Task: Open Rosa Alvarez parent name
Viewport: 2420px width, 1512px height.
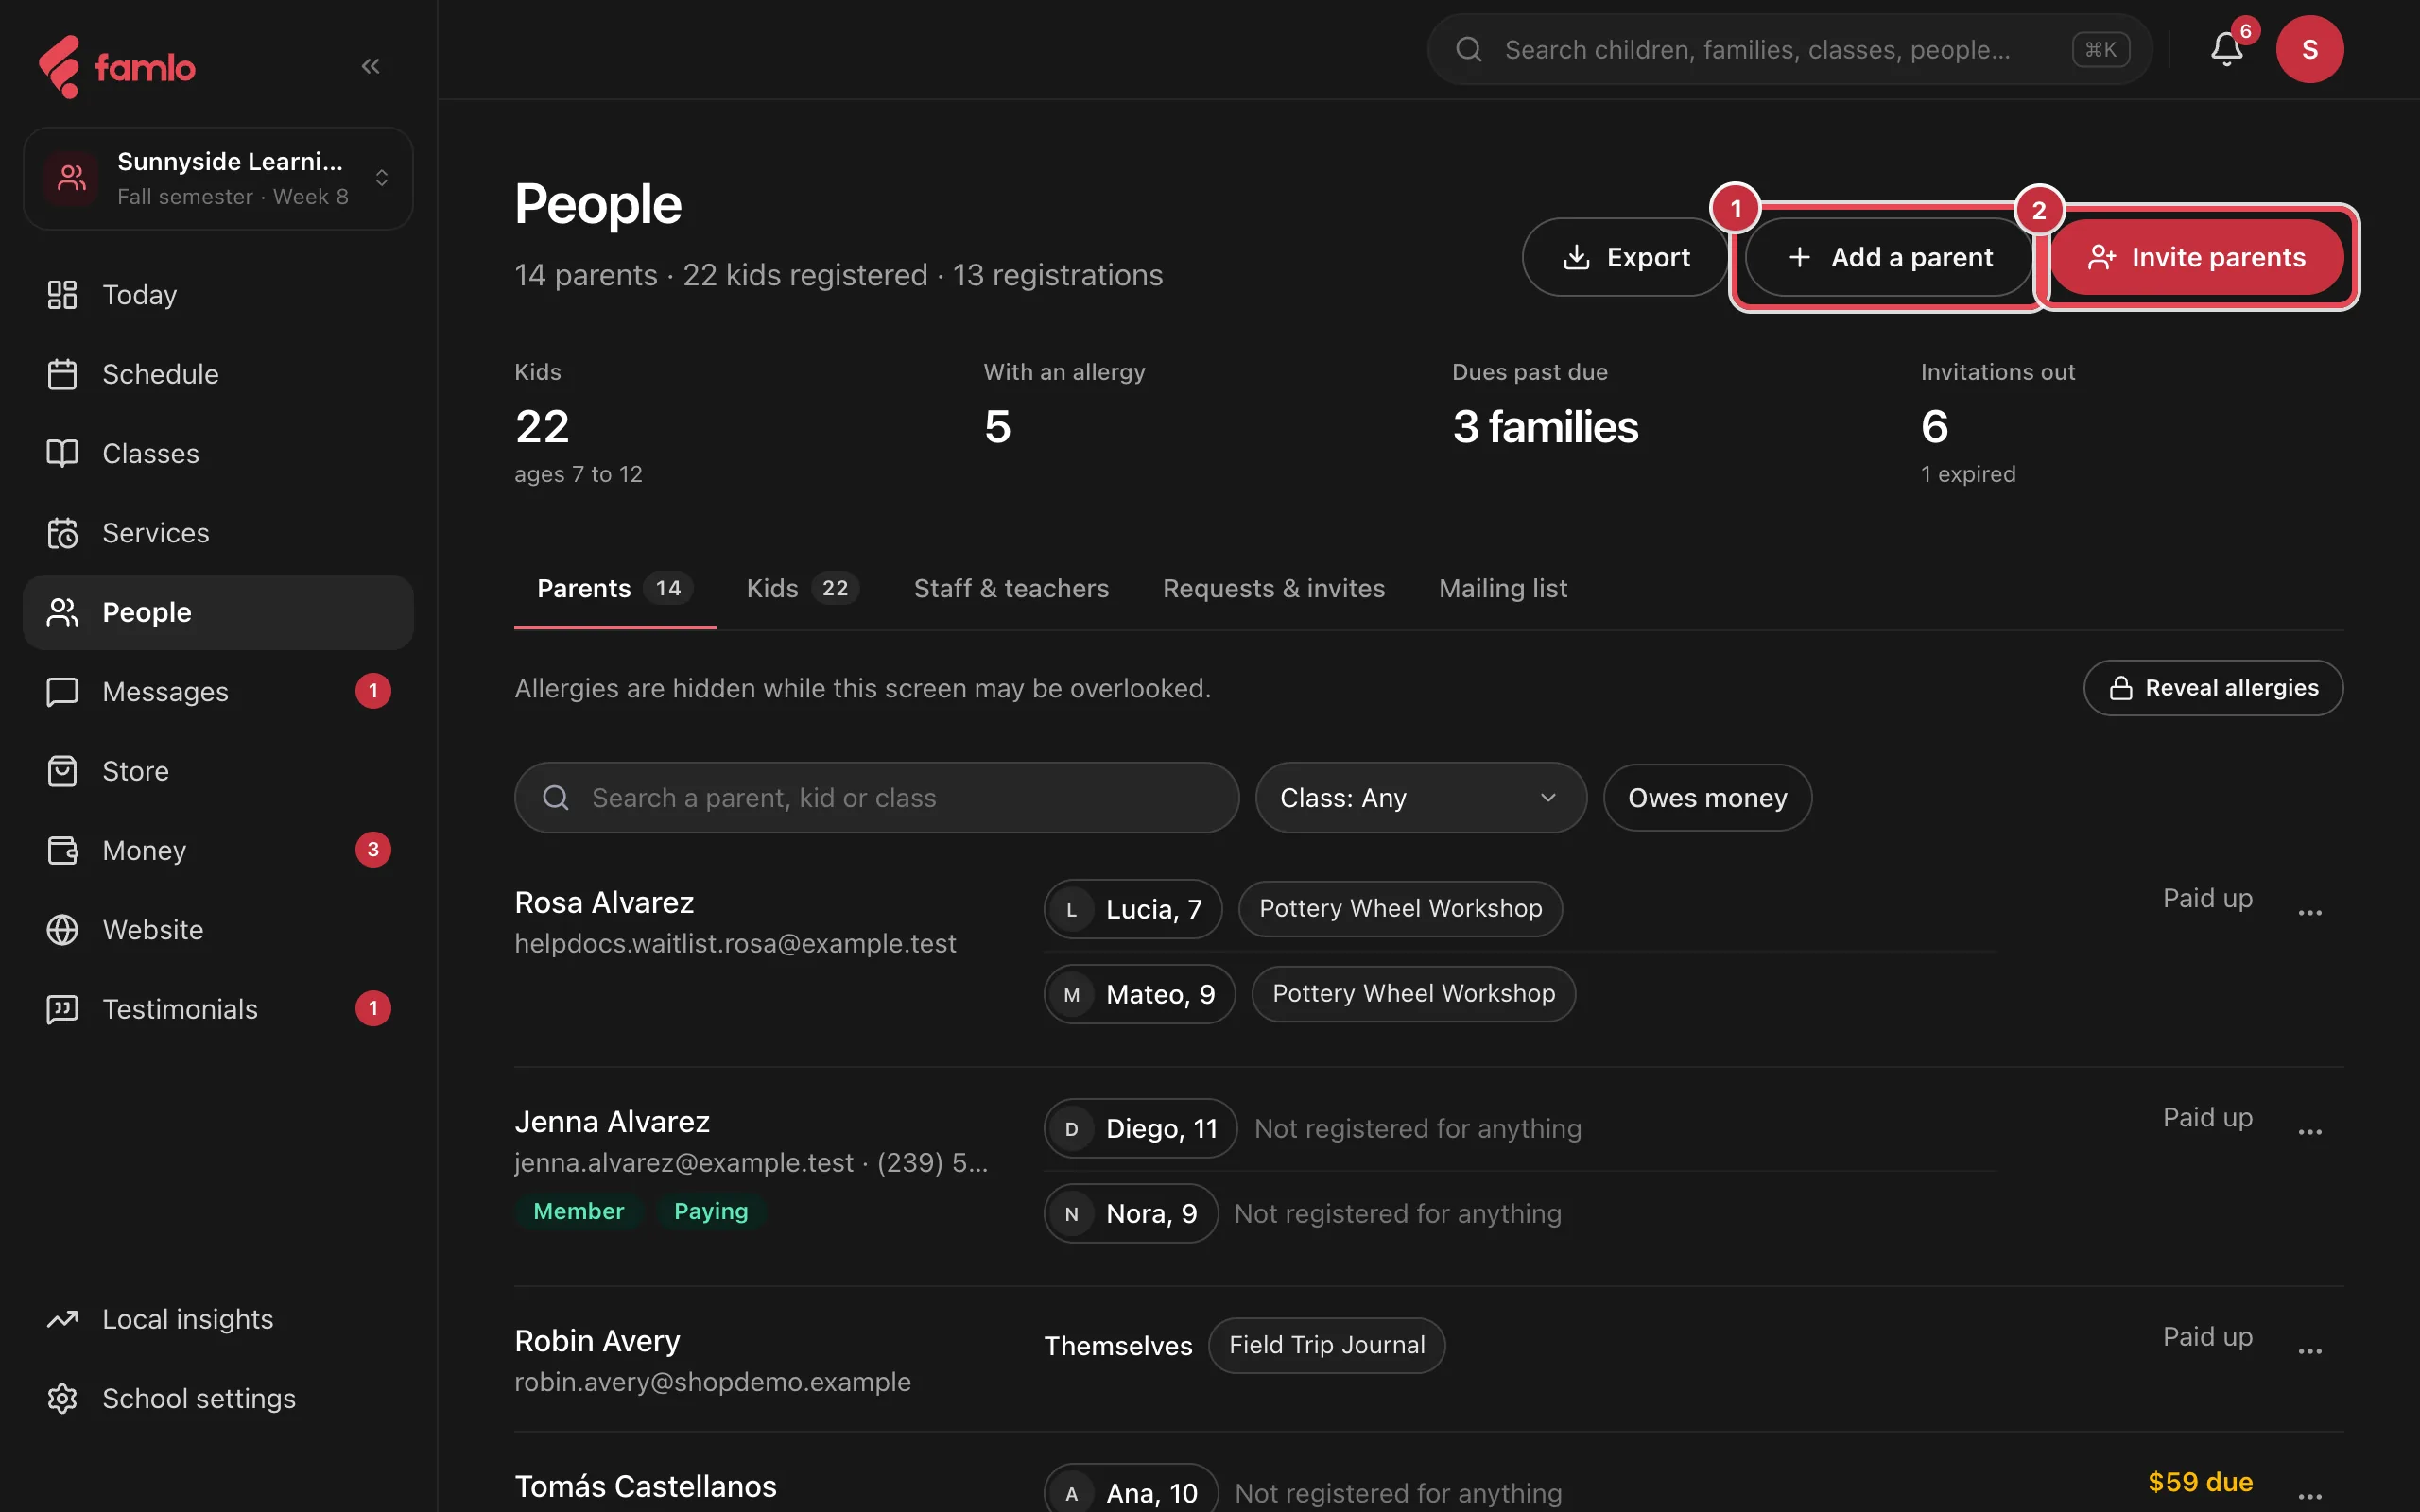Action: click(604, 902)
